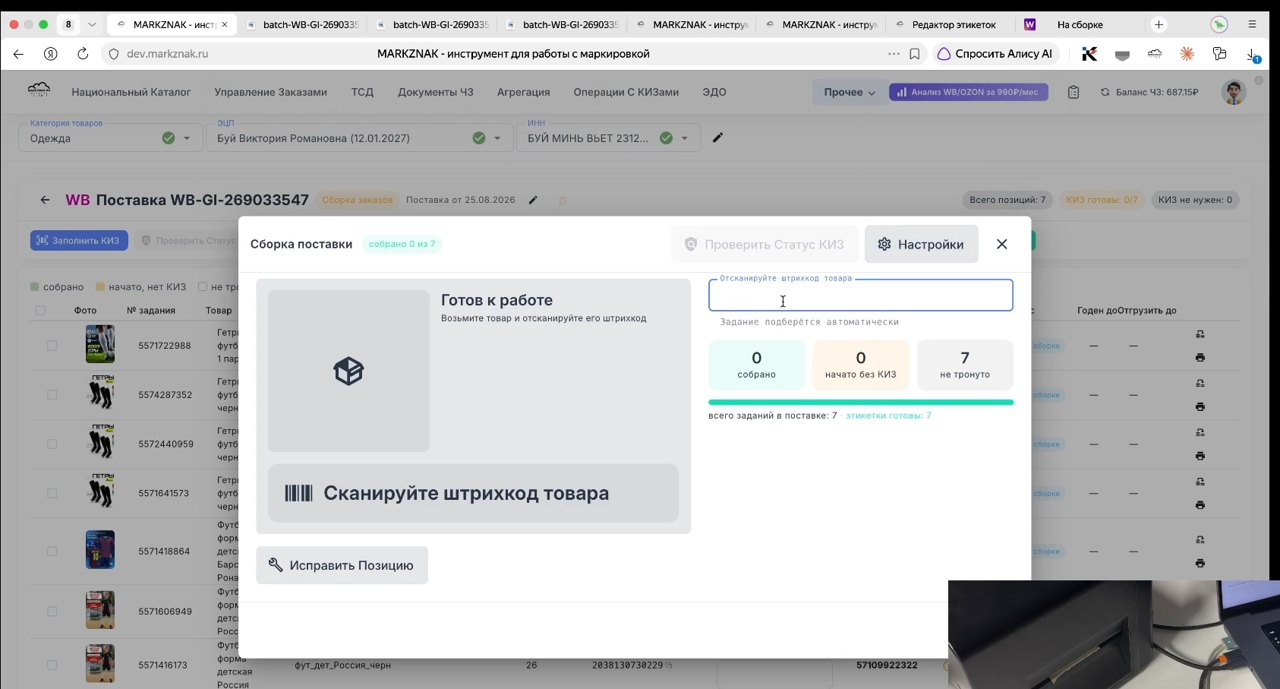This screenshot has height=689, width=1280.
Task: Select checkbox for task 5571641573
Action: (52, 493)
